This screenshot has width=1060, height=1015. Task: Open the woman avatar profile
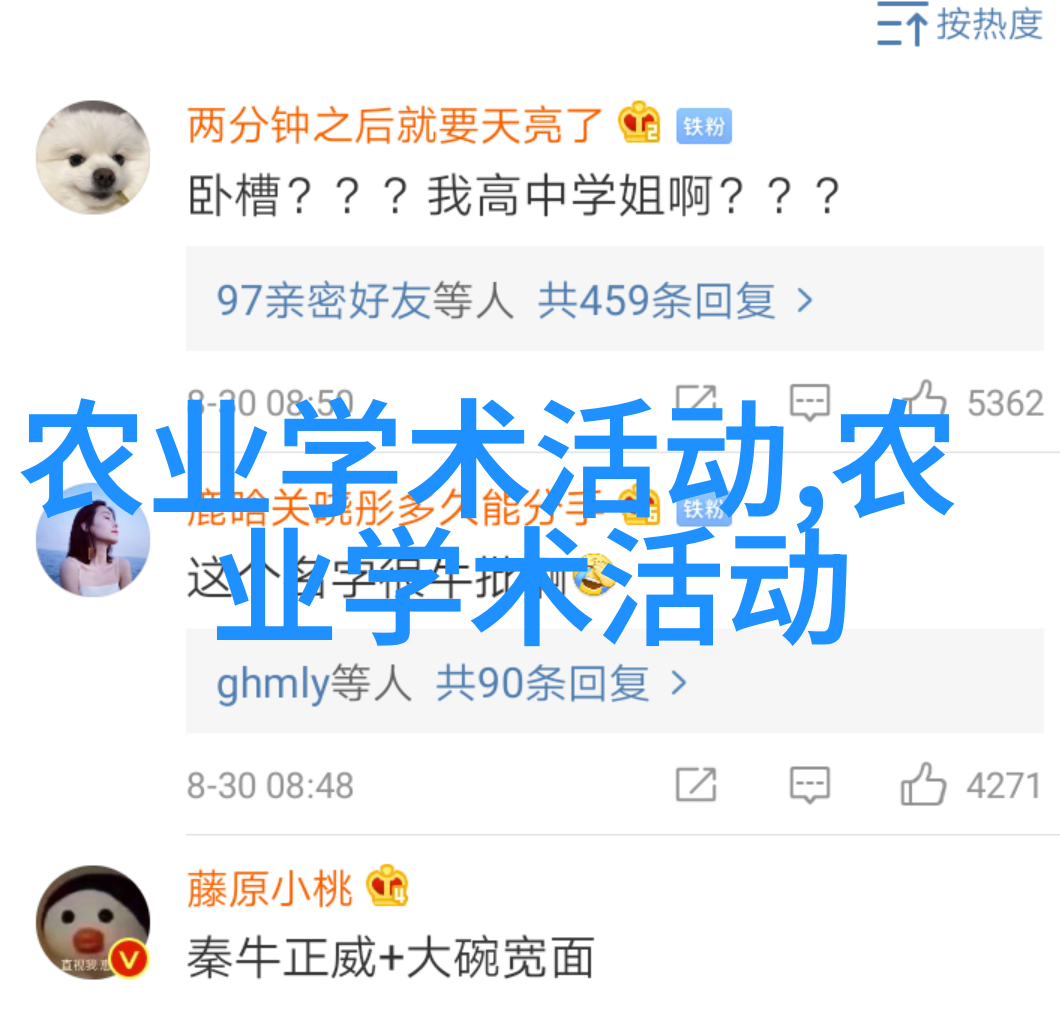click(93, 541)
